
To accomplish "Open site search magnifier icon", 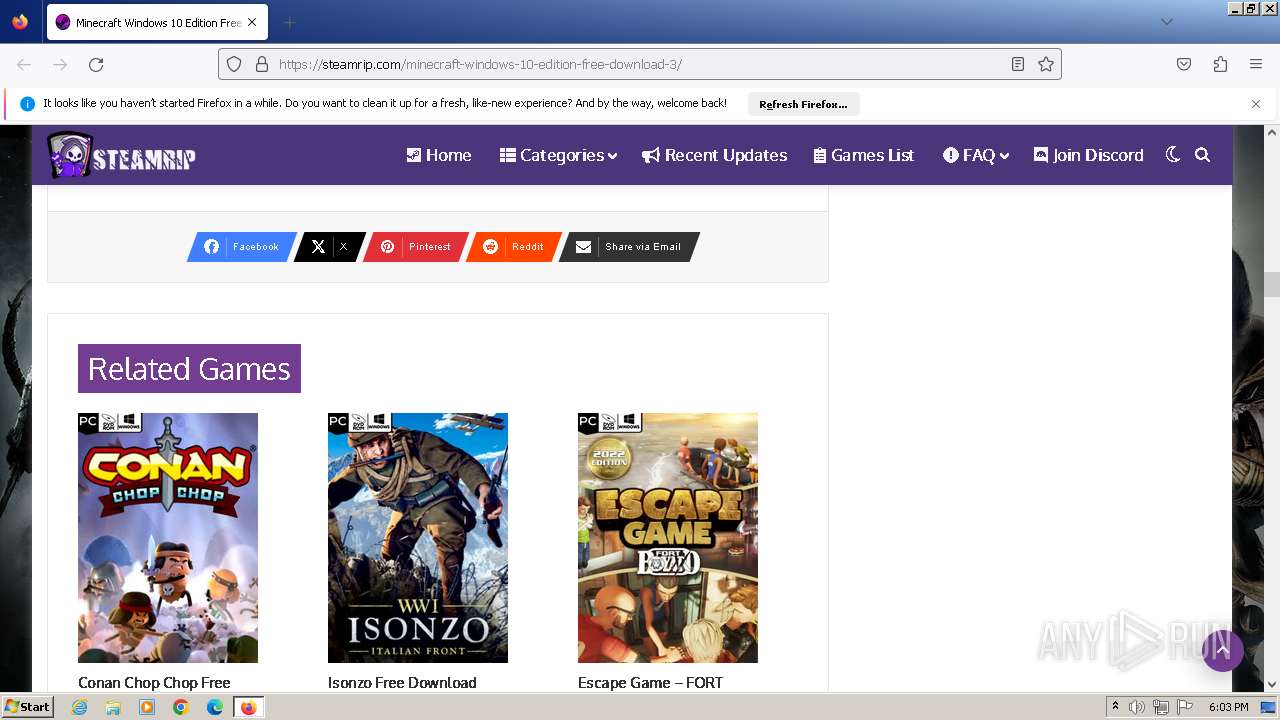I will [1203, 155].
